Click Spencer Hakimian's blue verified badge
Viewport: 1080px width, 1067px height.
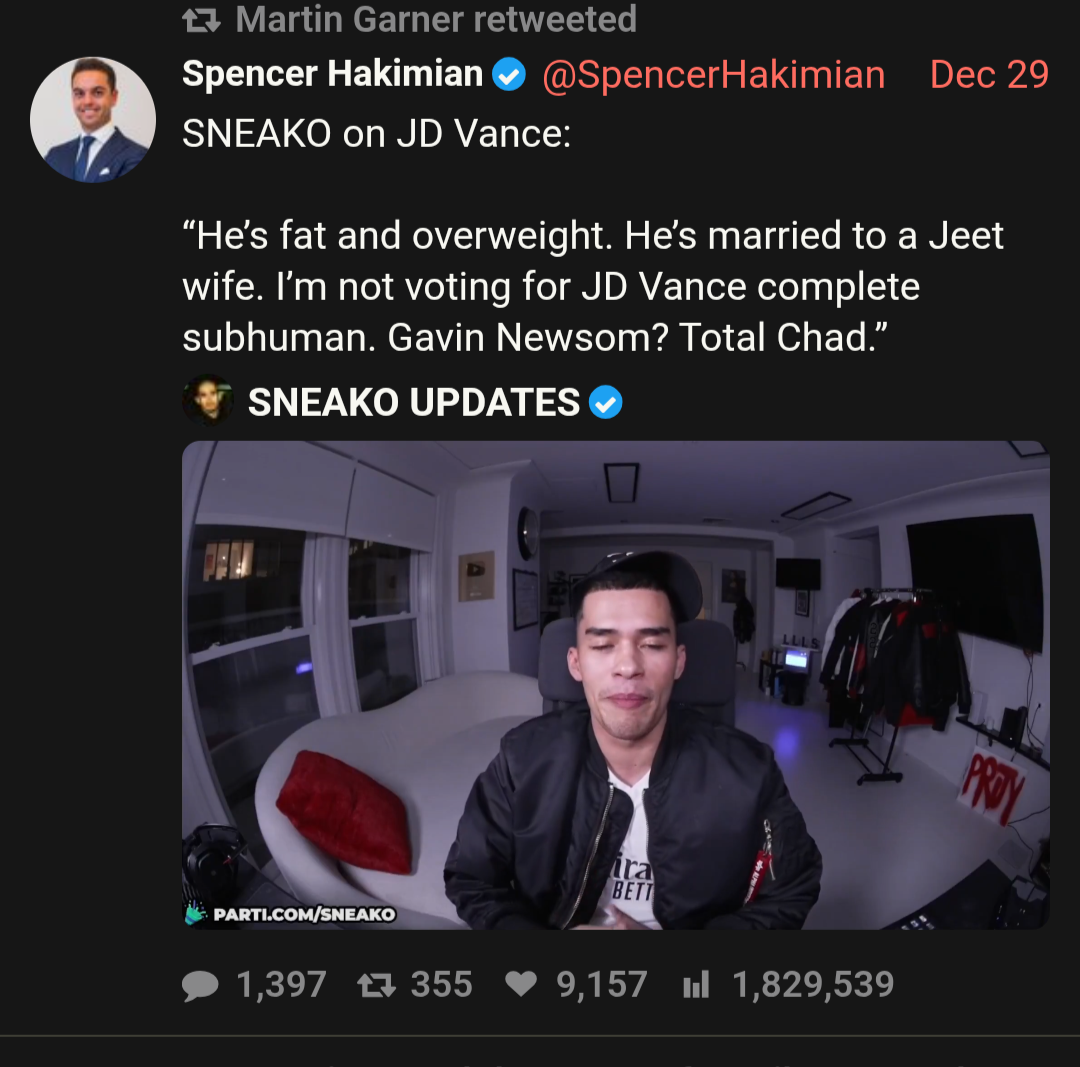(510, 74)
